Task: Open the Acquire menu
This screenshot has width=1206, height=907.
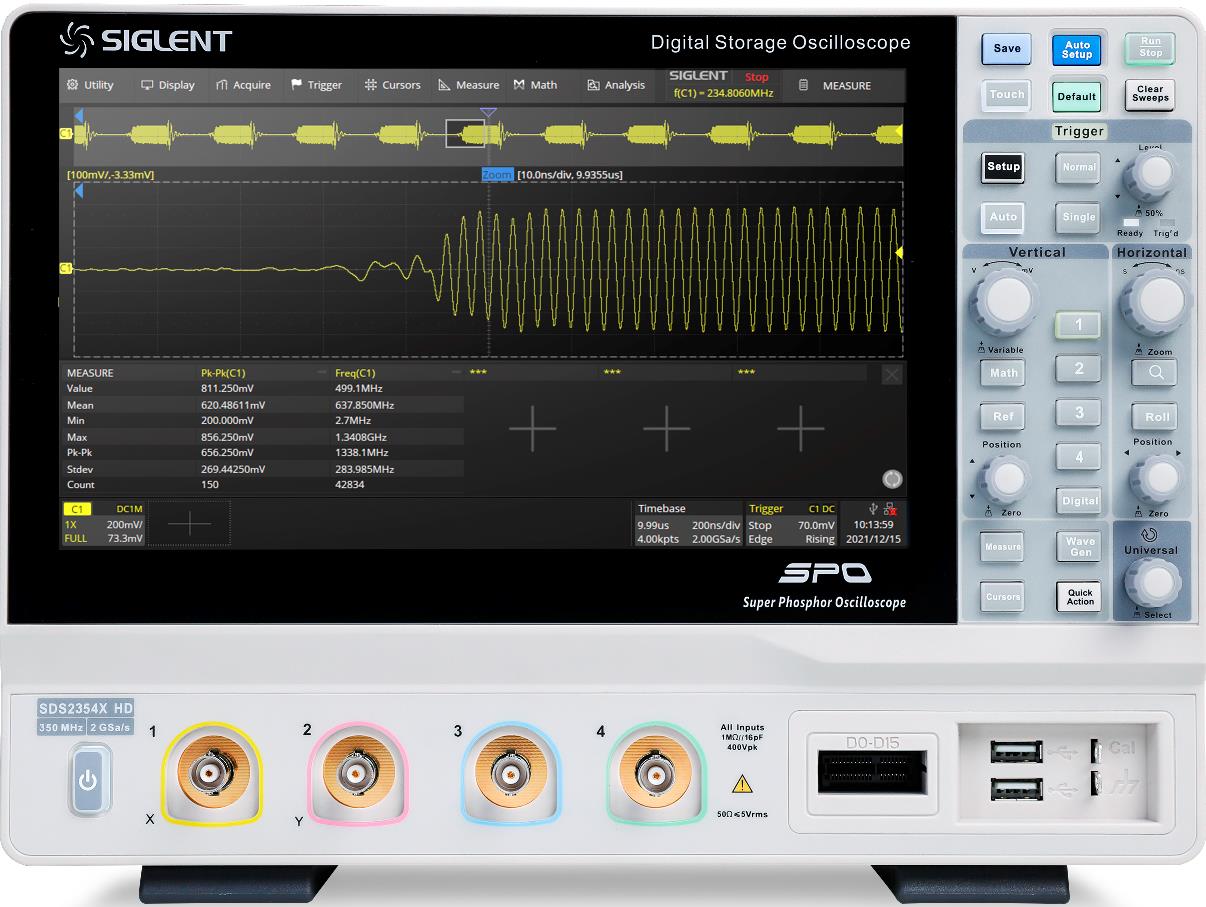Action: point(243,85)
